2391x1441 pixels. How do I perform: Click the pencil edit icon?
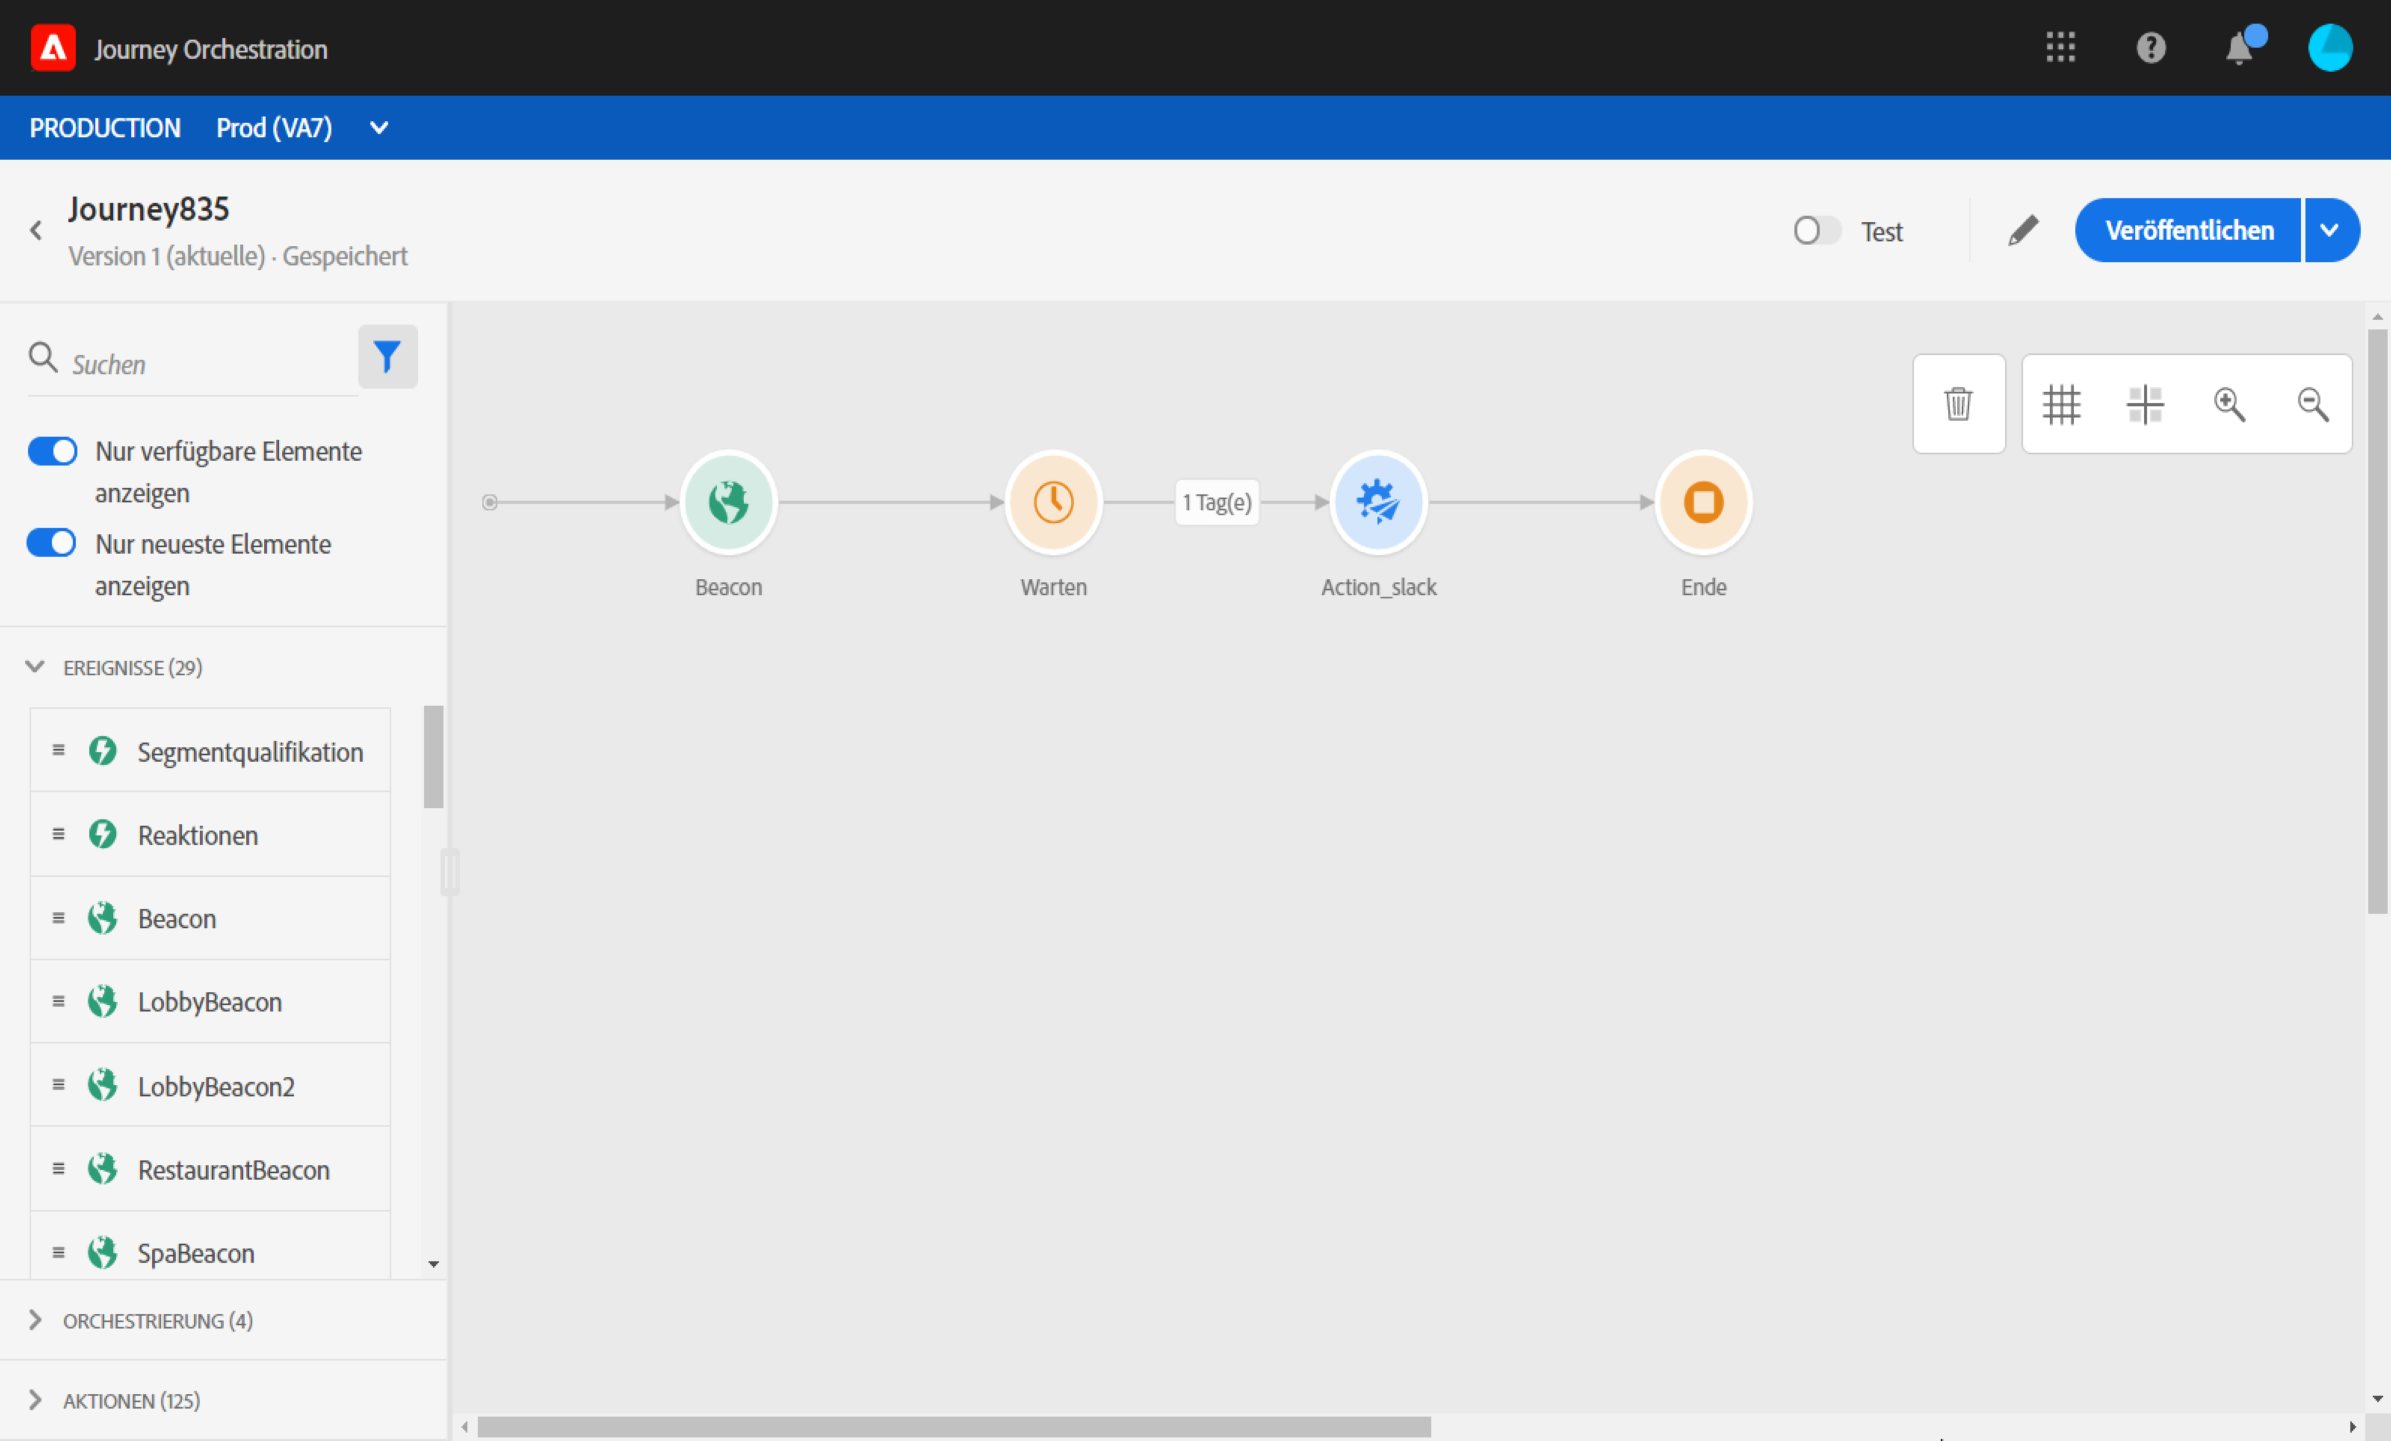[x=2022, y=231]
